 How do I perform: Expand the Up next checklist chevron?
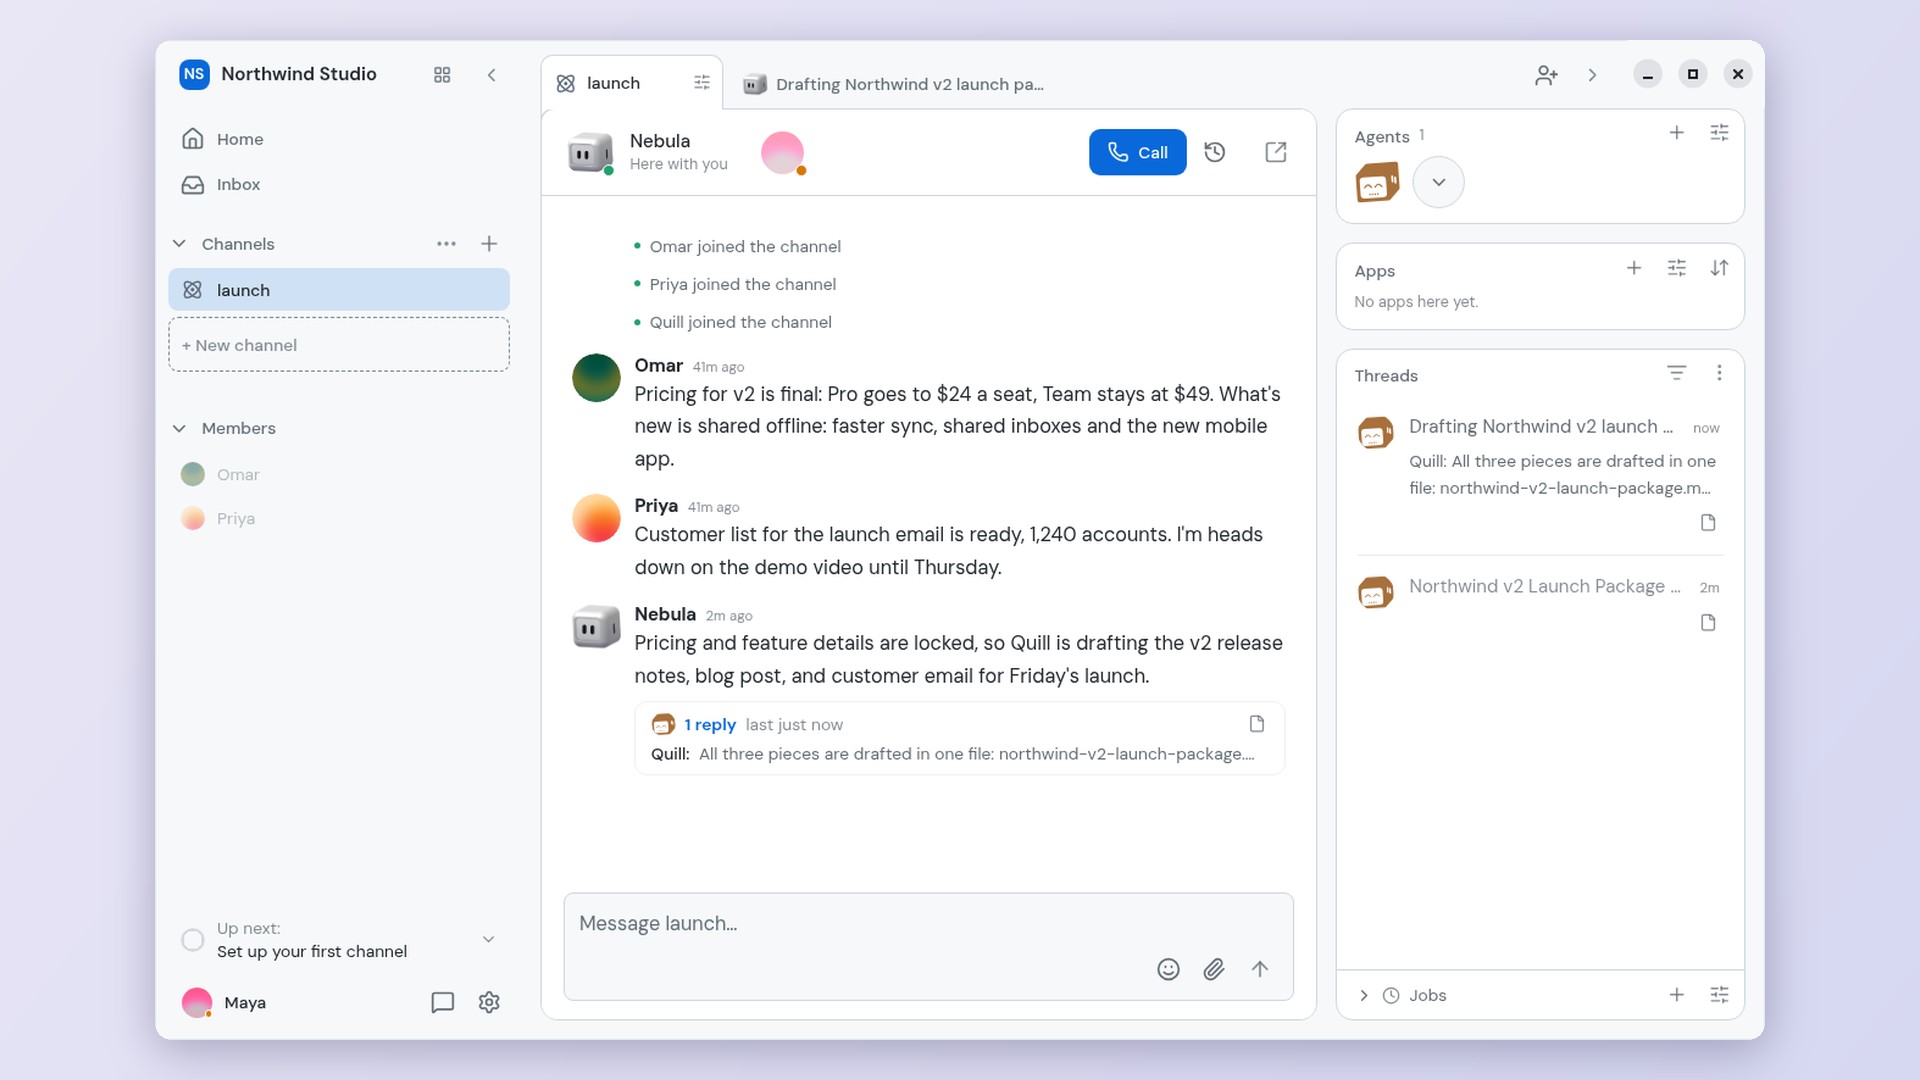(488, 940)
